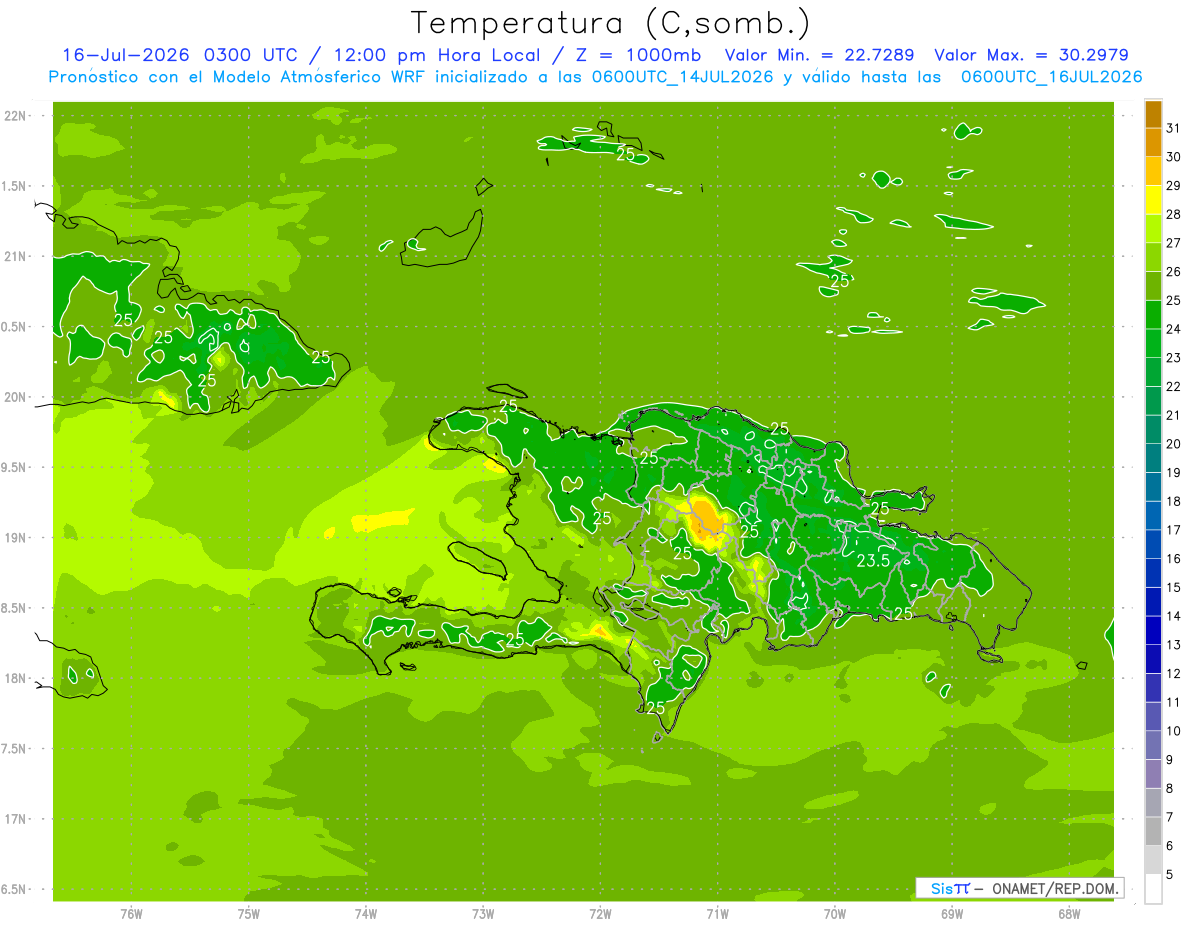Click the title "Temperatura (C,somb.)"
1200x927 pixels.
point(611,24)
